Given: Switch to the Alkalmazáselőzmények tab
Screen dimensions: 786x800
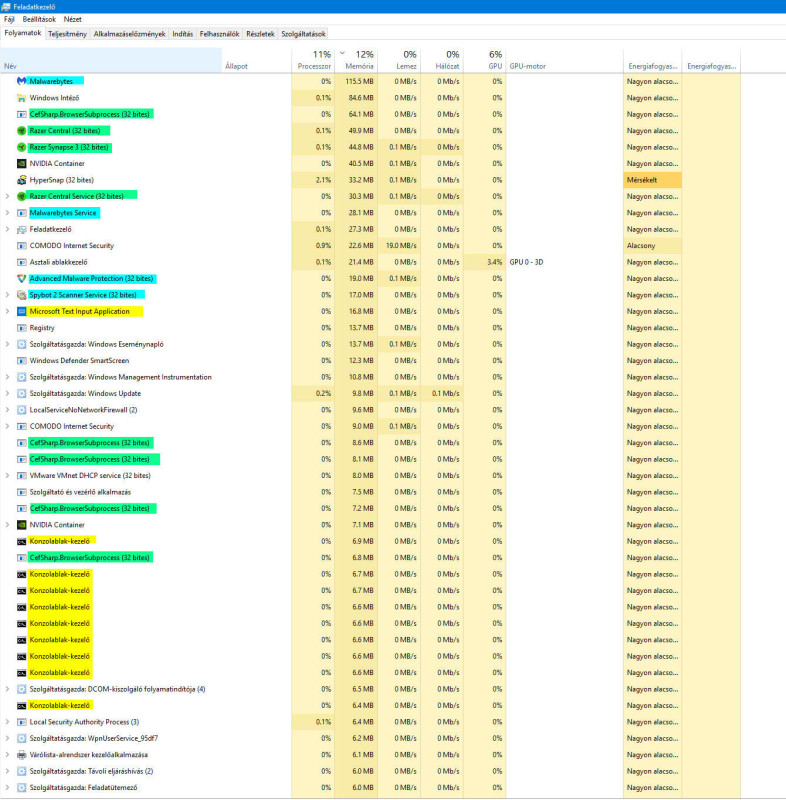Looking at the screenshot, I should click(x=130, y=34).
